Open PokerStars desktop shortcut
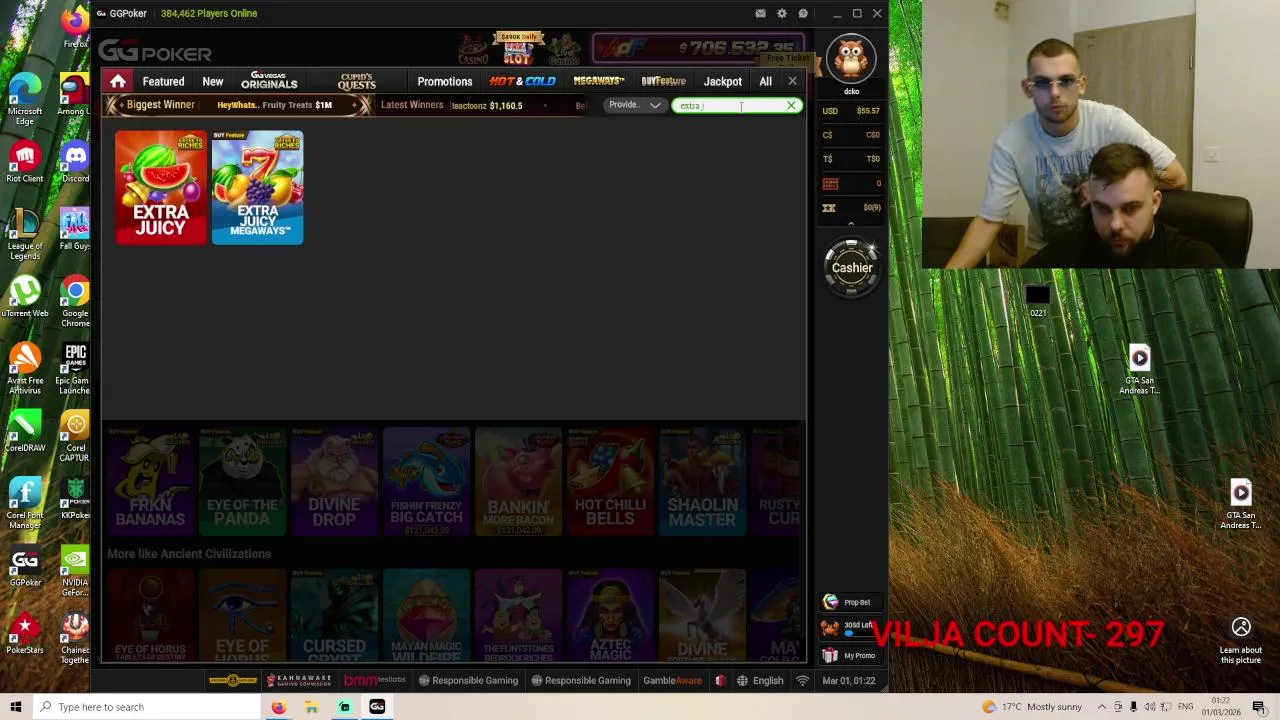Viewport: 1280px width, 720px height. tap(25, 633)
